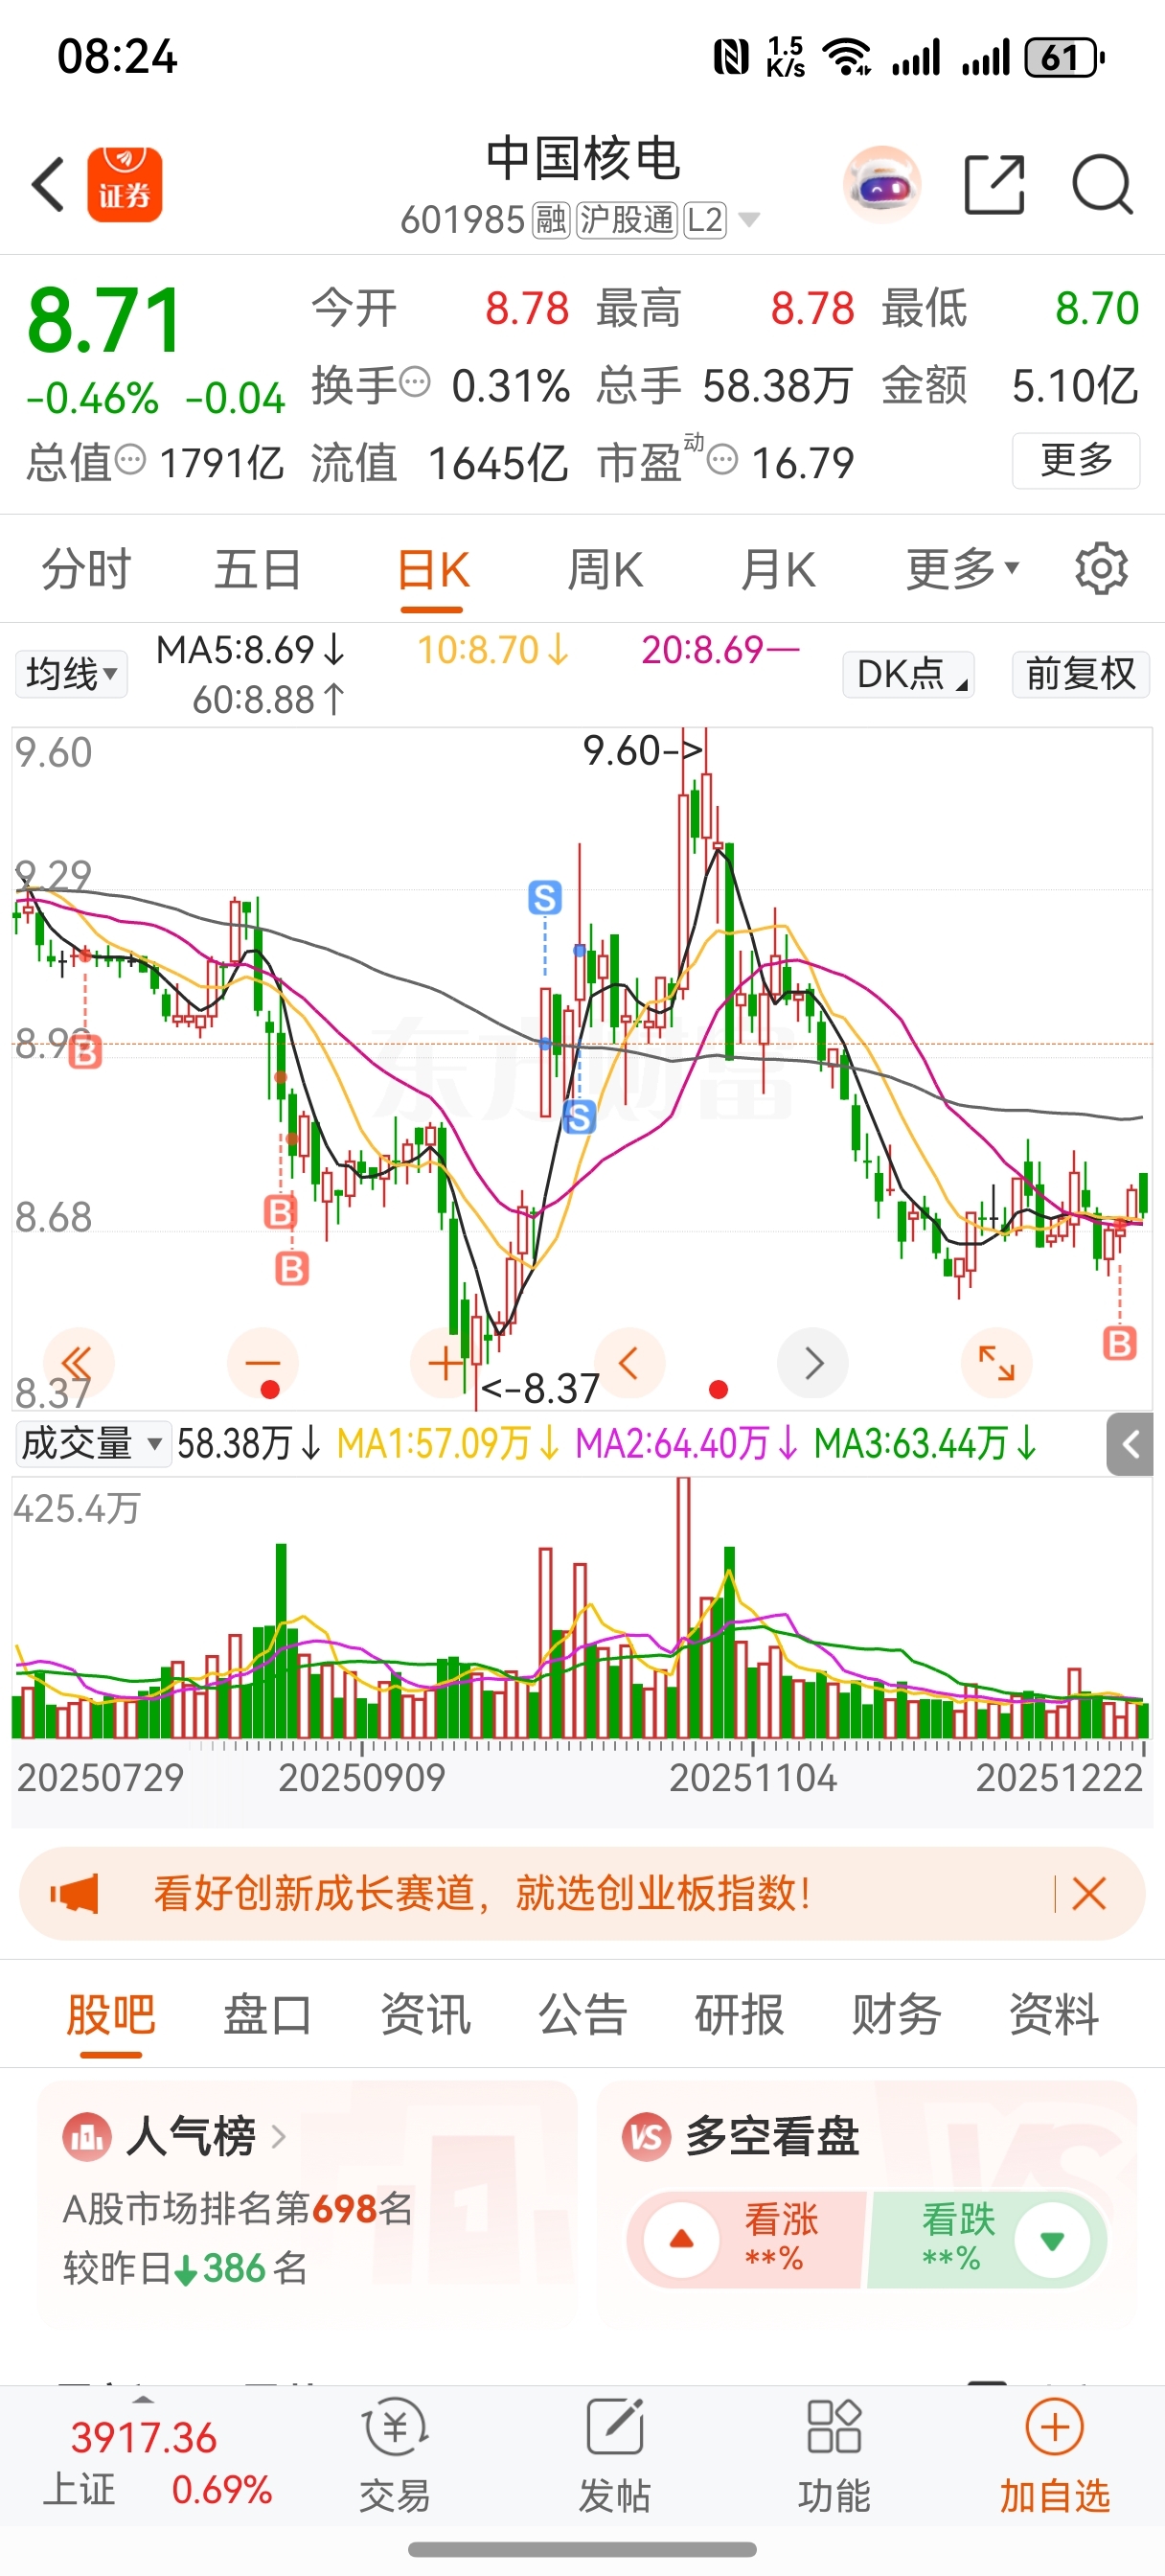Screen dimensions: 1165x2576
Task: Switch to 周K chart tab
Action: click(x=605, y=569)
